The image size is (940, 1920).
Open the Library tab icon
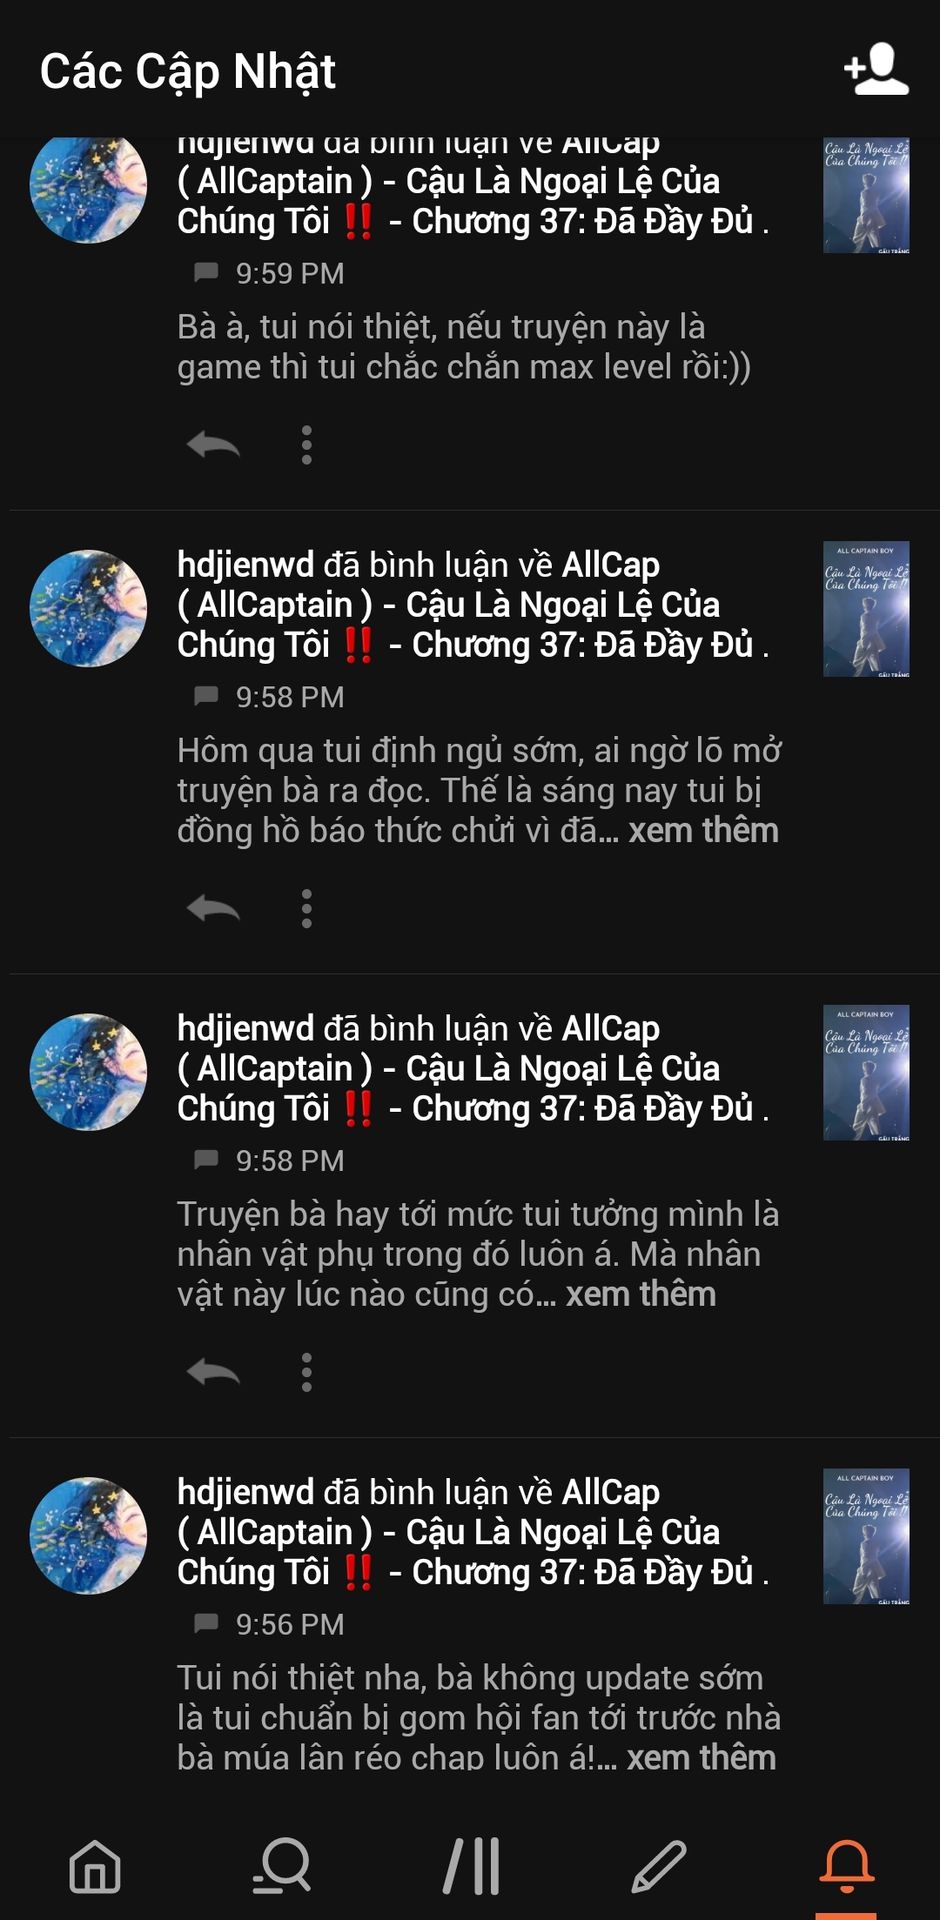pos(471,1866)
